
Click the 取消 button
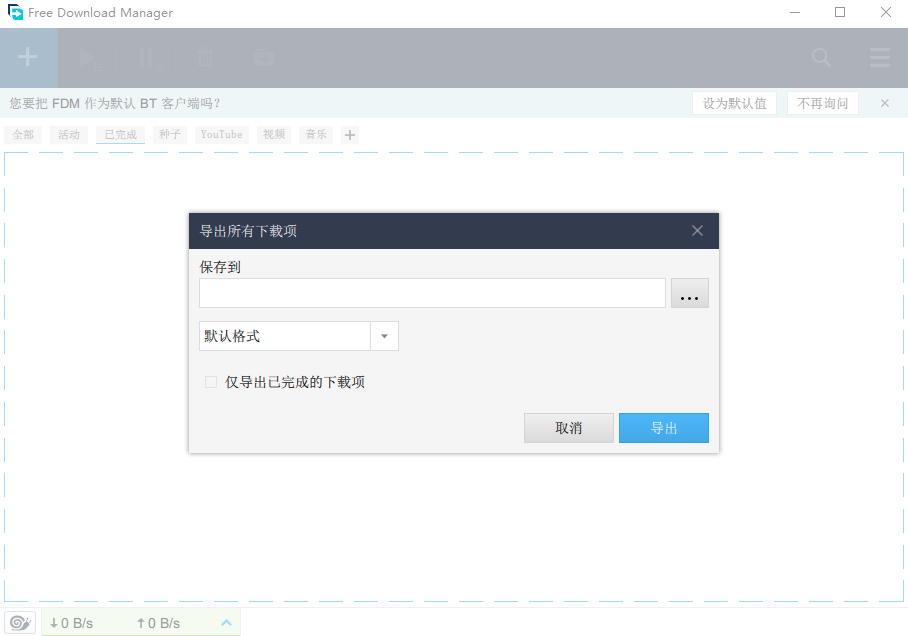pos(569,428)
